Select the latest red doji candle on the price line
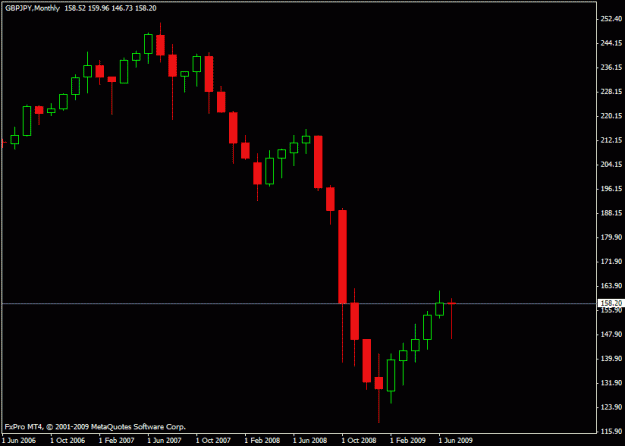 click(451, 303)
